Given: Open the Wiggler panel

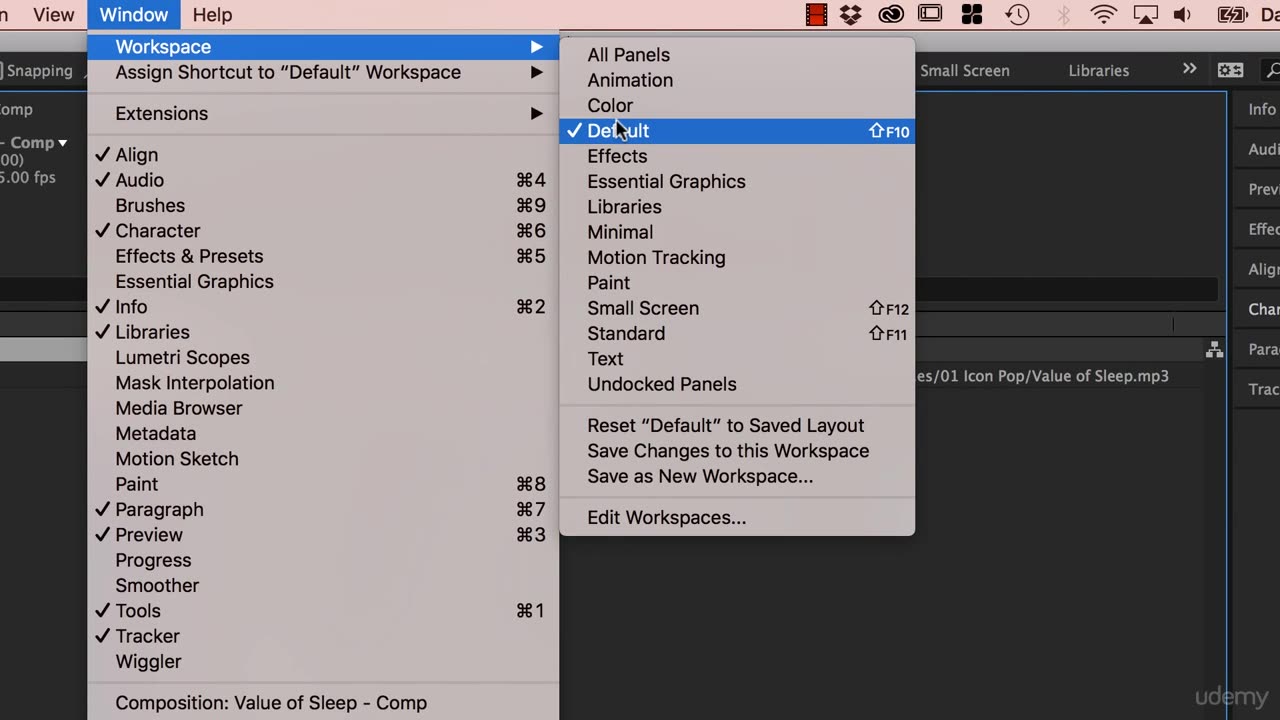Looking at the screenshot, I should pyautogui.click(x=323, y=661).
